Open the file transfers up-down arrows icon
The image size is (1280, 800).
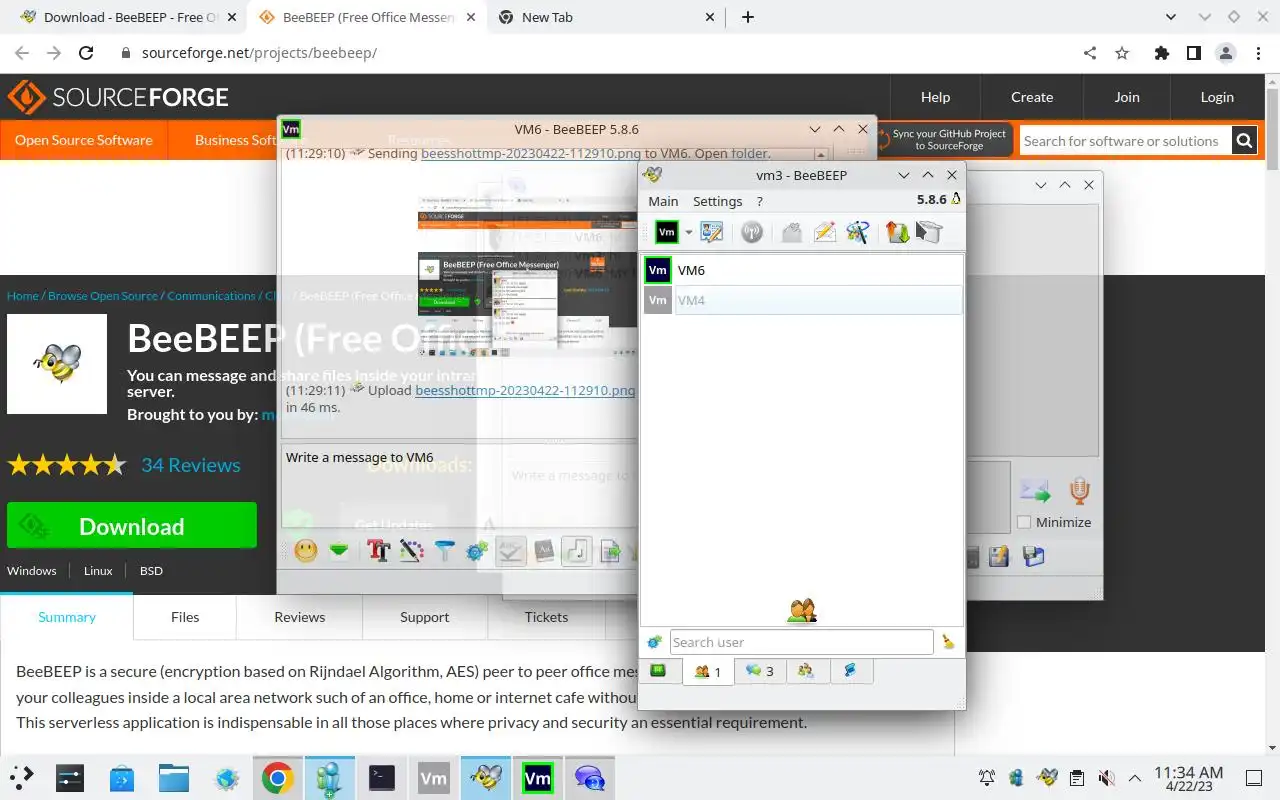[x=897, y=232]
